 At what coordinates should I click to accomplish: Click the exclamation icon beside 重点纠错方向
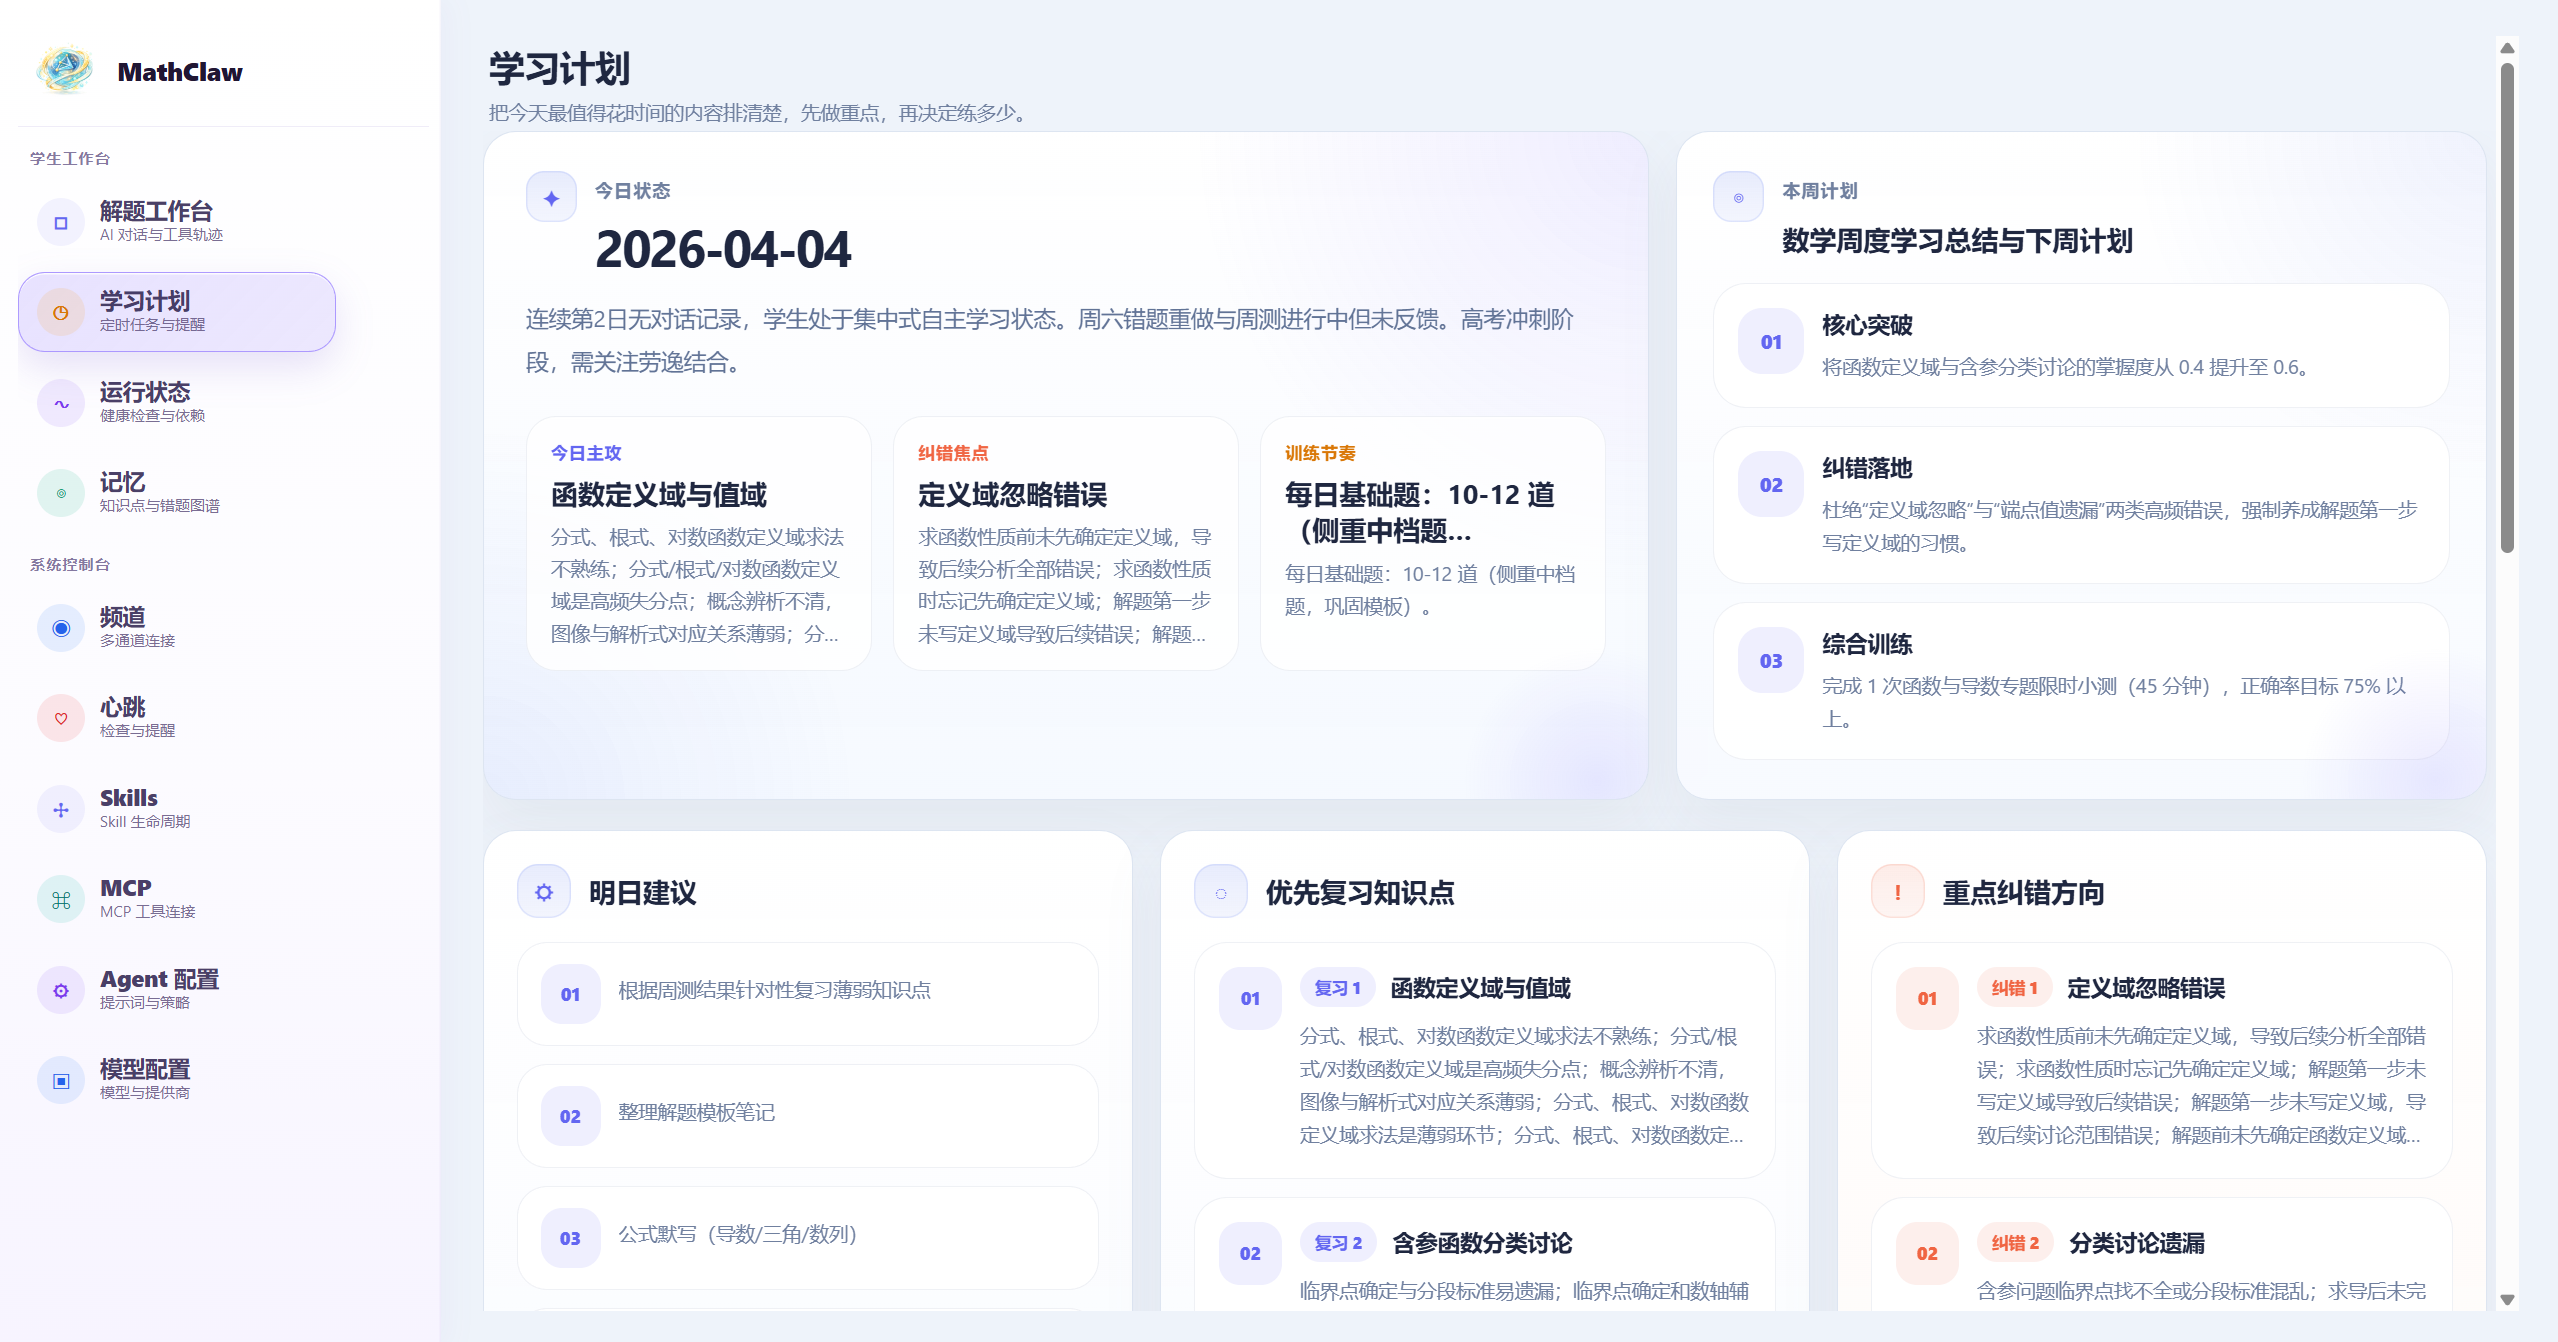click(1897, 893)
